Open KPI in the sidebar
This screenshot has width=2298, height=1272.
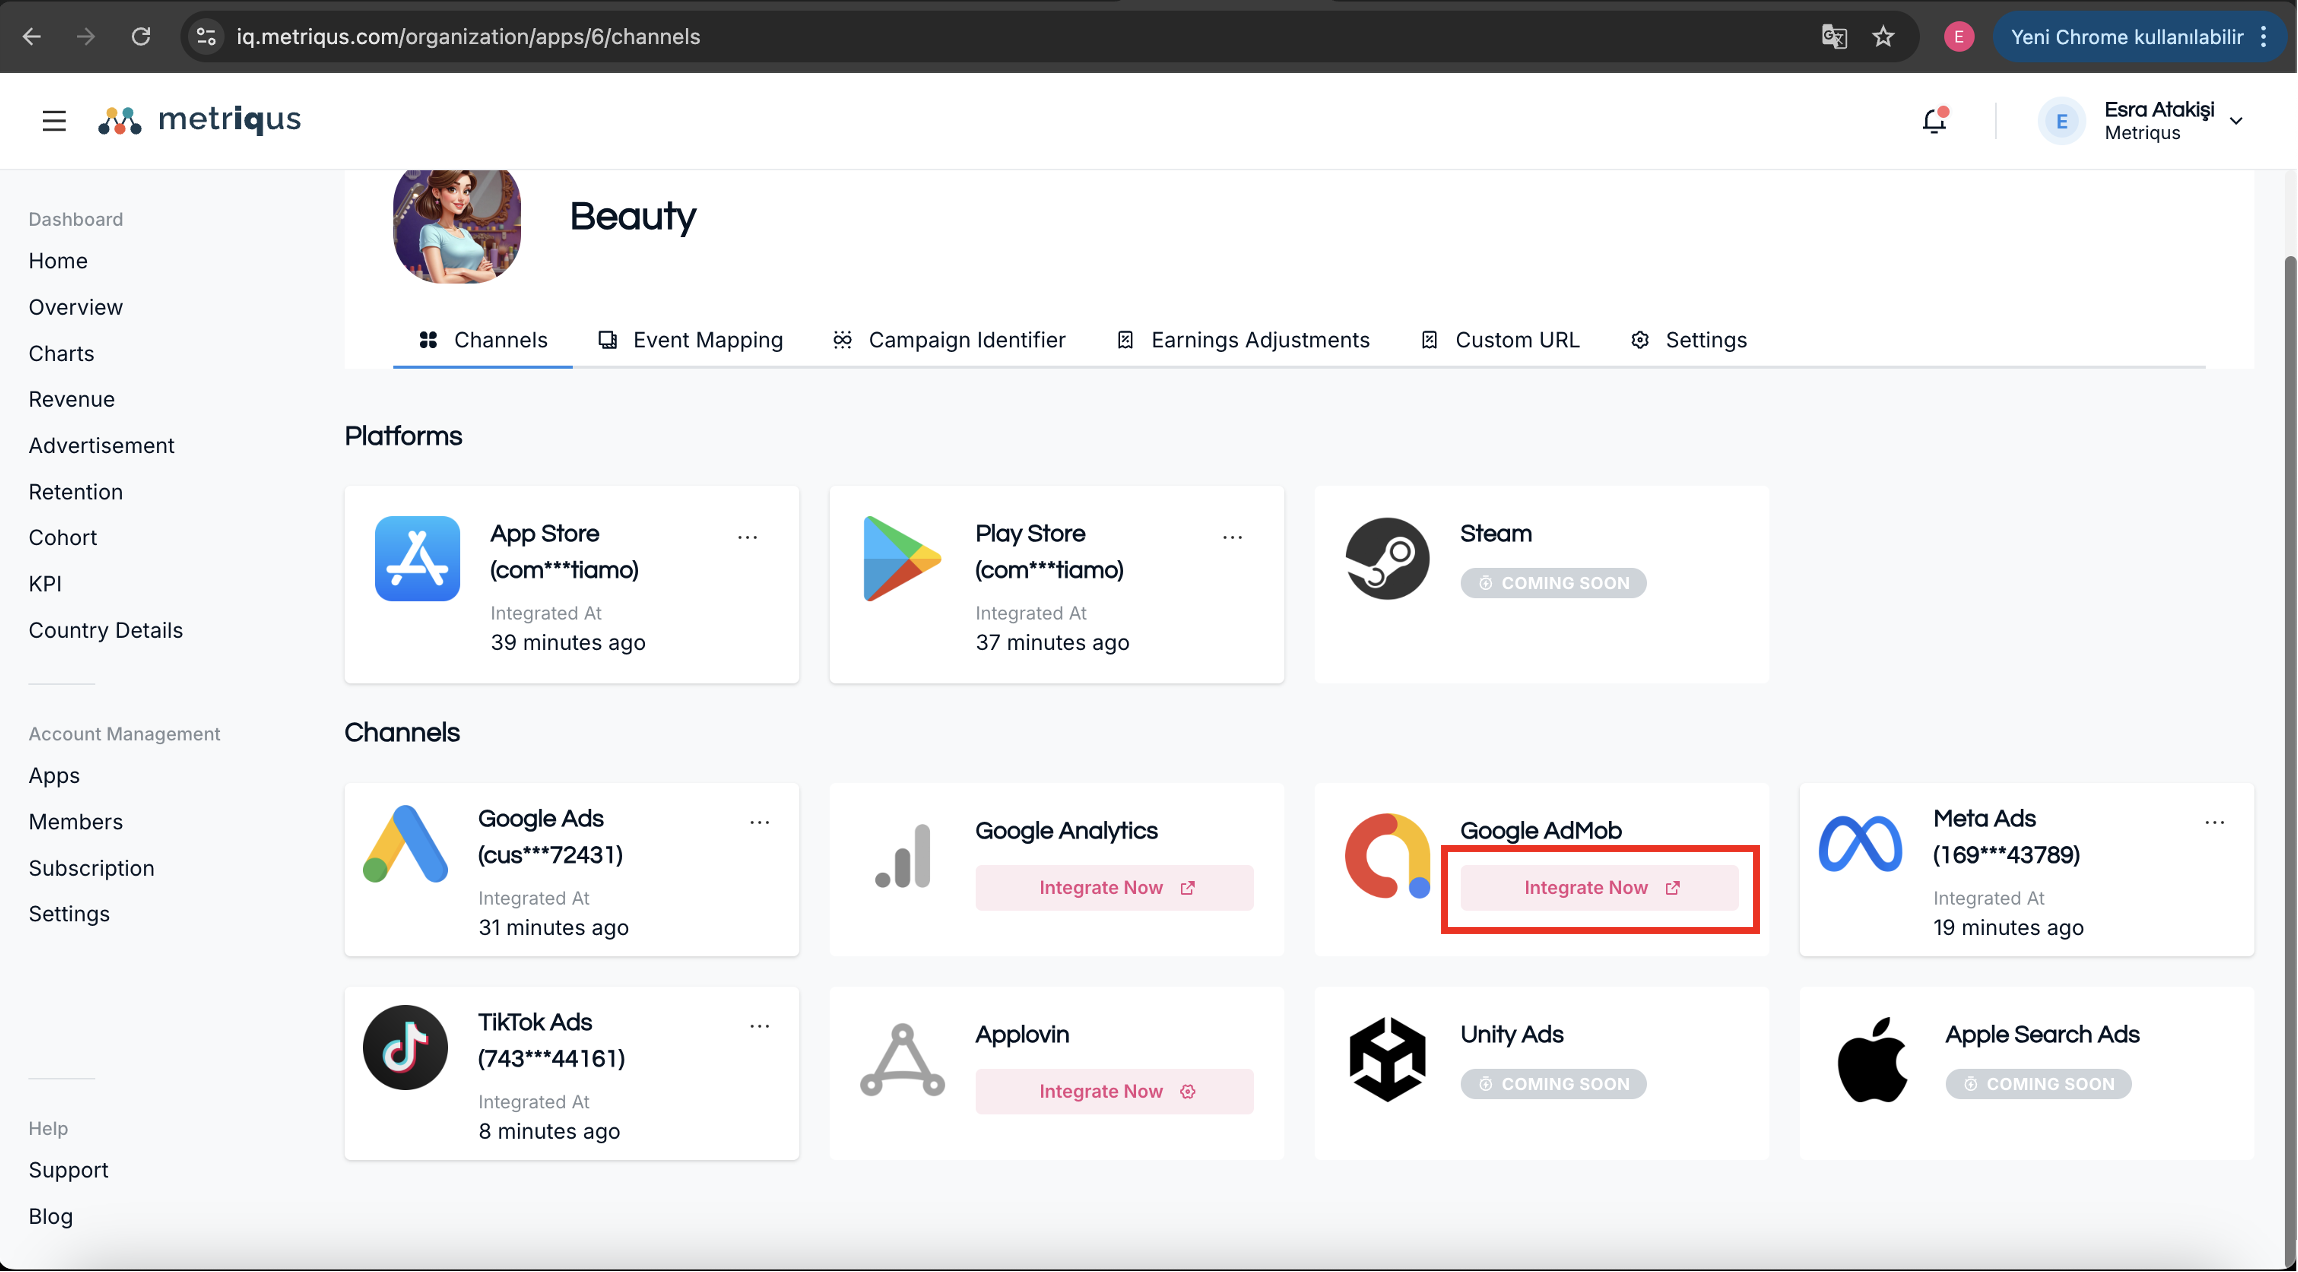tap(45, 584)
